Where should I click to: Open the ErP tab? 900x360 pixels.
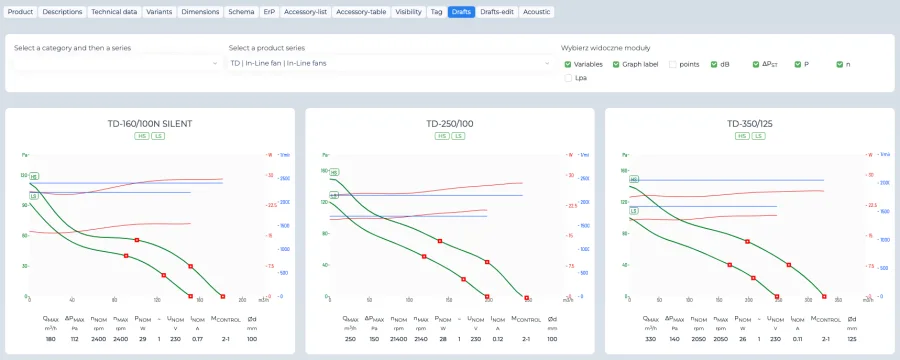(269, 11)
